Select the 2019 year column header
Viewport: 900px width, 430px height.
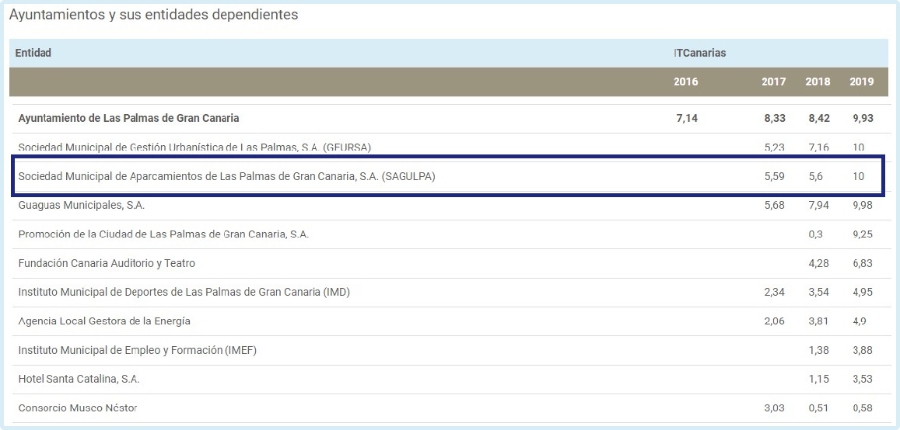pos(861,82)
